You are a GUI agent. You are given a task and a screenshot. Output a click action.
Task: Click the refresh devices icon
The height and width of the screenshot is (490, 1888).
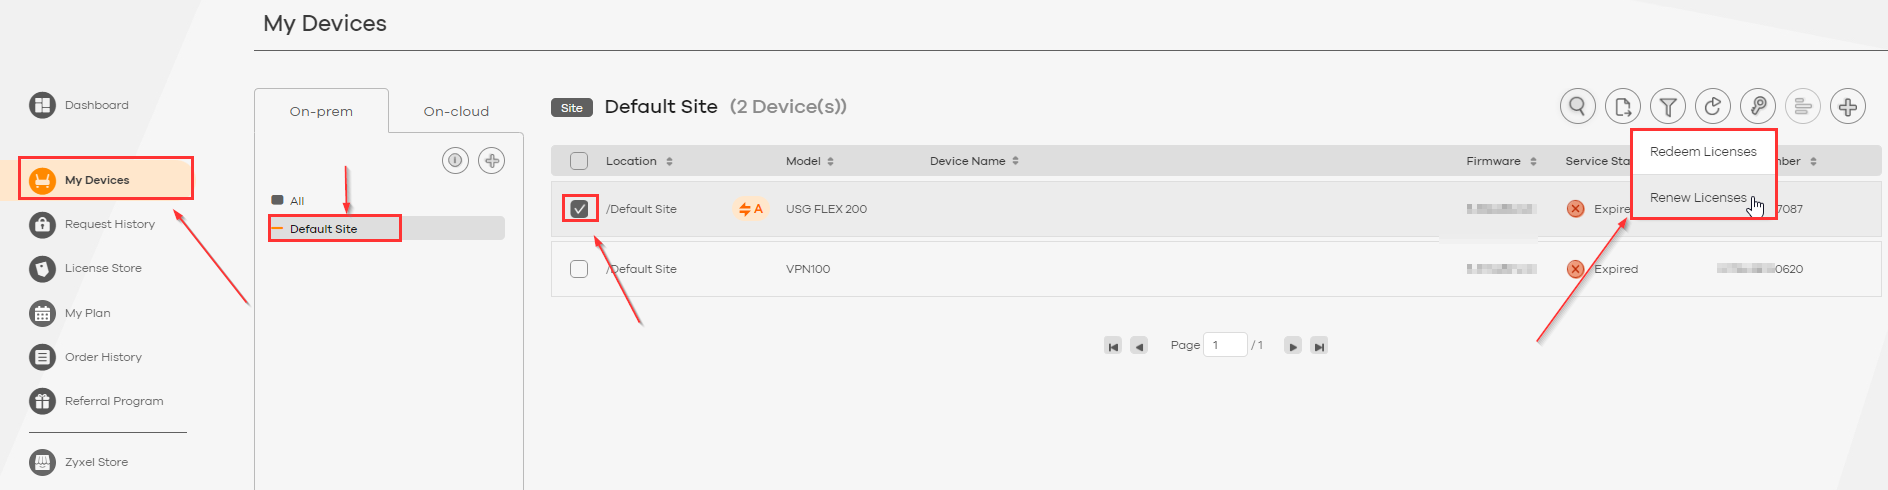click(1713, 106)
